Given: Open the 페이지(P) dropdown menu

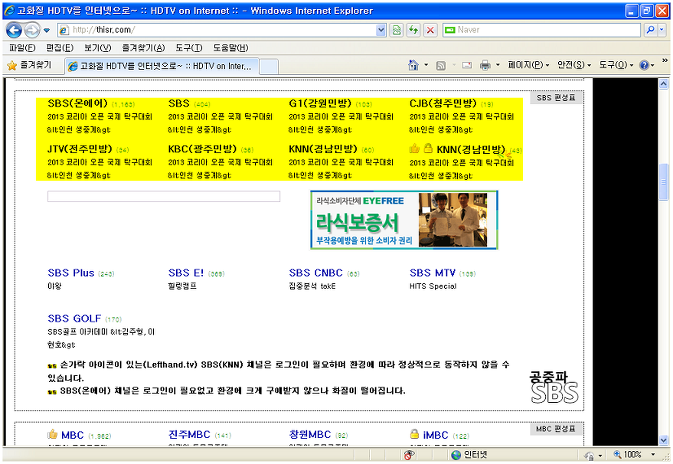Looking at the screenshot, I should (528, 65).
